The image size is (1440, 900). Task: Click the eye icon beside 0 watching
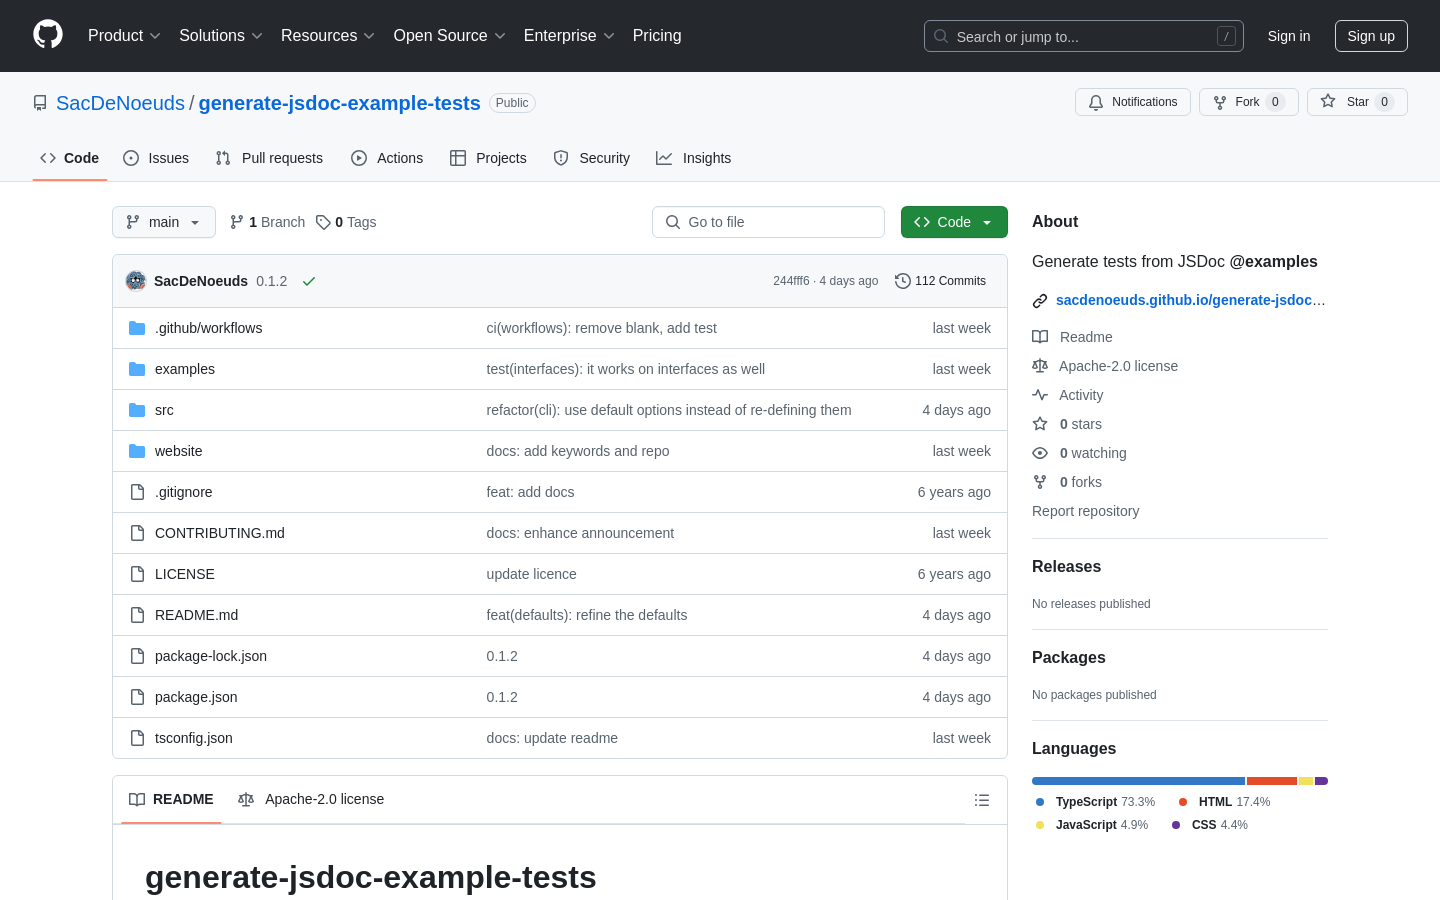(x=1040, y=453)
